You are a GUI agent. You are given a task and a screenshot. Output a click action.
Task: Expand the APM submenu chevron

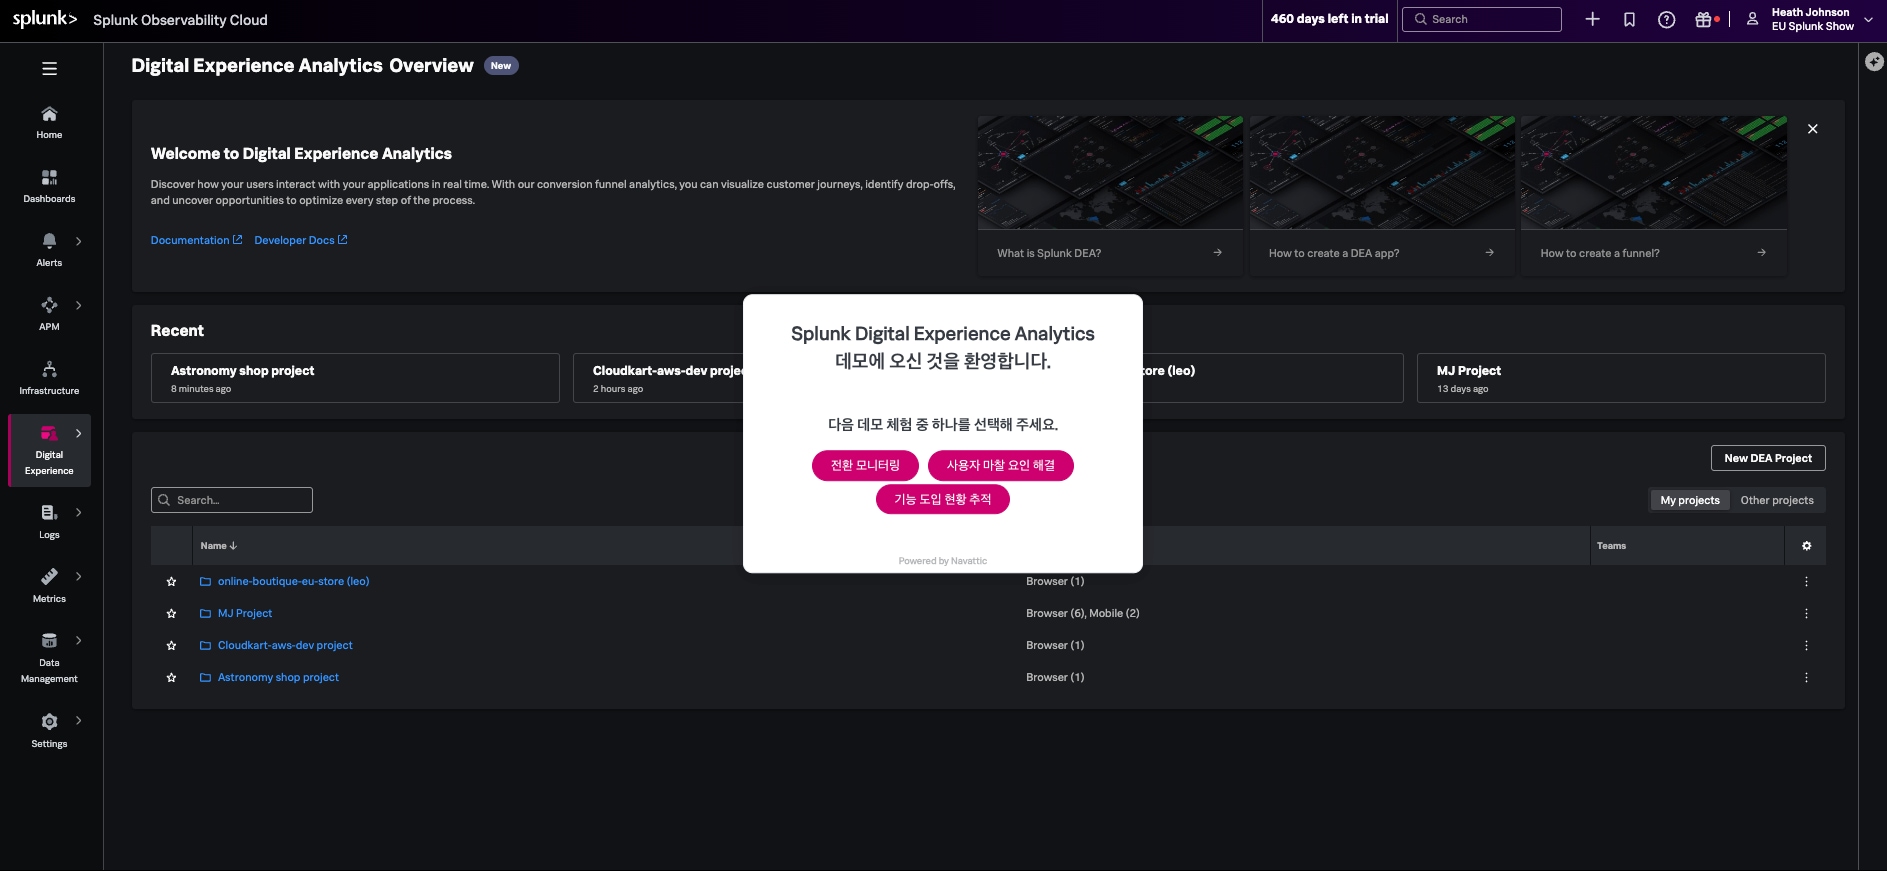[x=78, y=305]
